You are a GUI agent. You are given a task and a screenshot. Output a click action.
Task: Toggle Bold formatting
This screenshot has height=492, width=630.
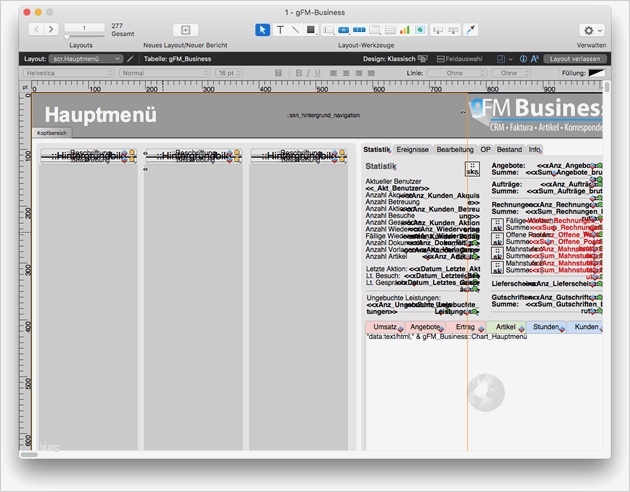click(299, 73)
